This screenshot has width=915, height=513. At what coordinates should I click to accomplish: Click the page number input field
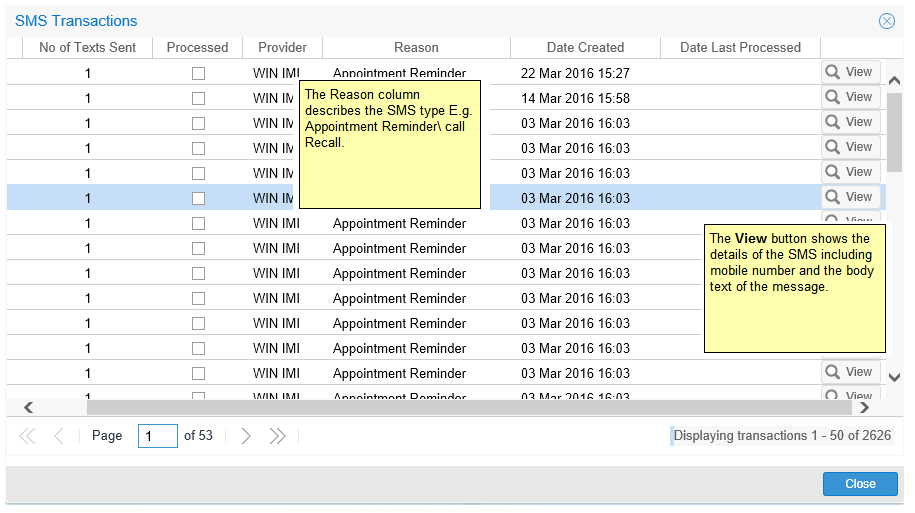(x=158, y=436)
